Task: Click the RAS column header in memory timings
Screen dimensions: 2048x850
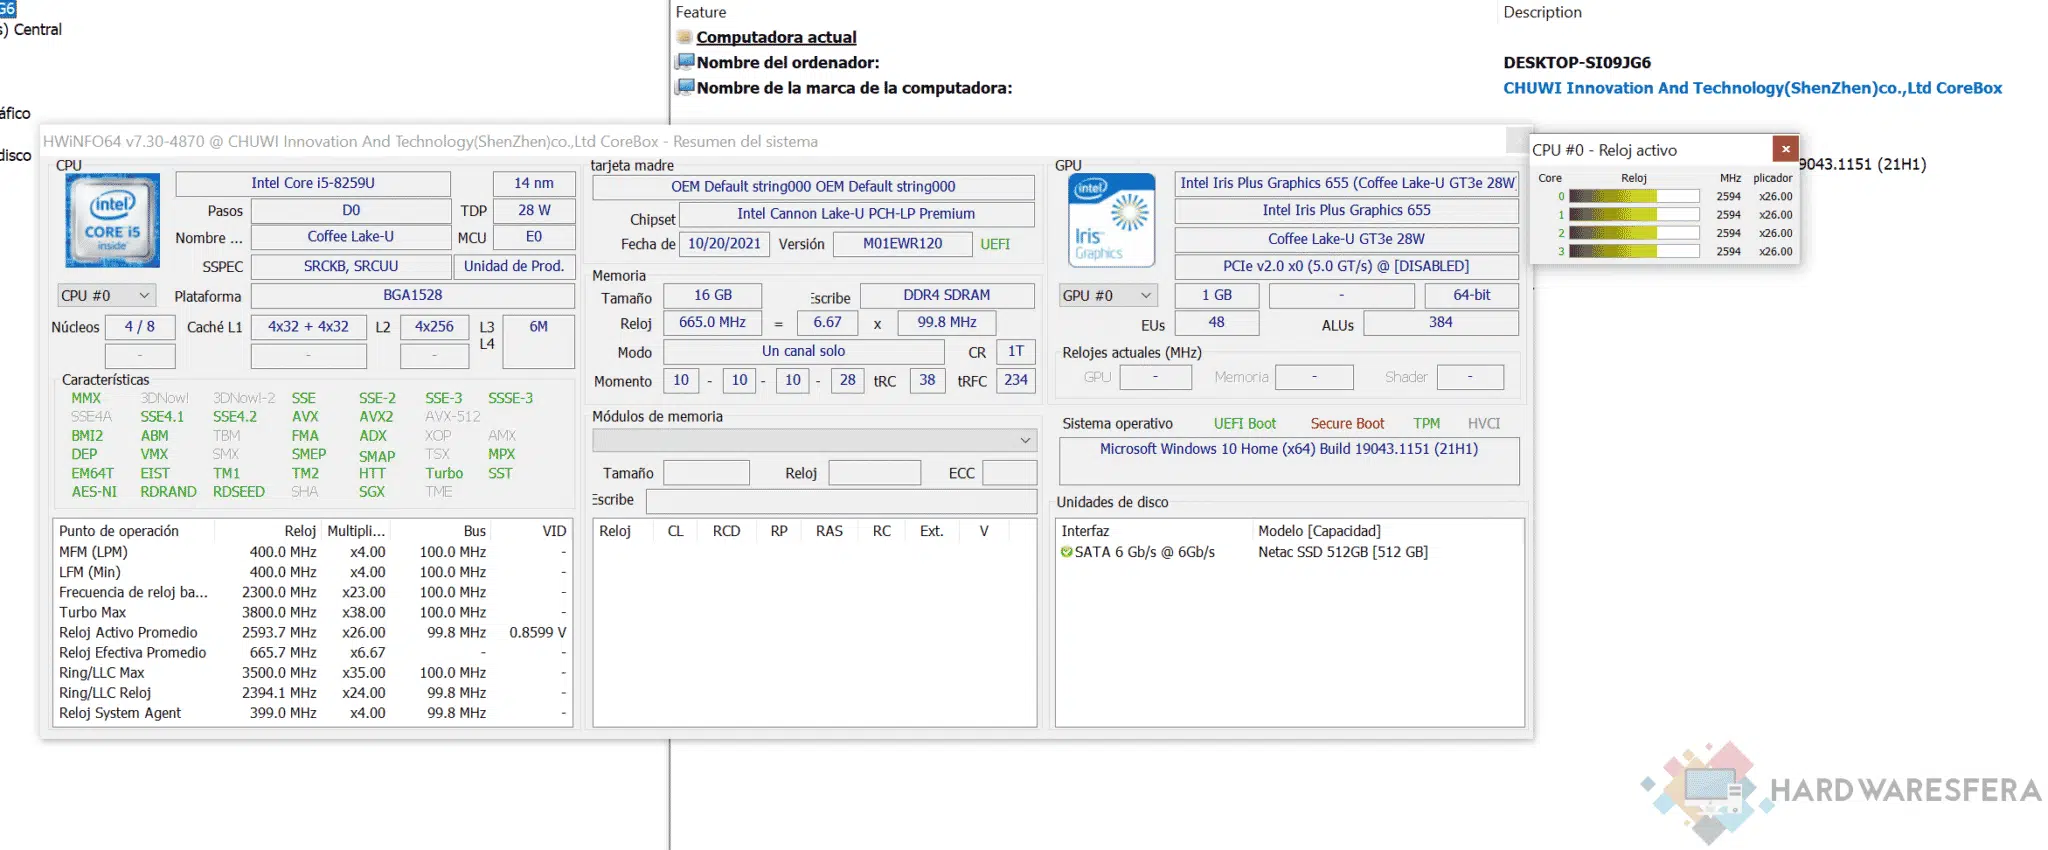Action: point(829,531)
